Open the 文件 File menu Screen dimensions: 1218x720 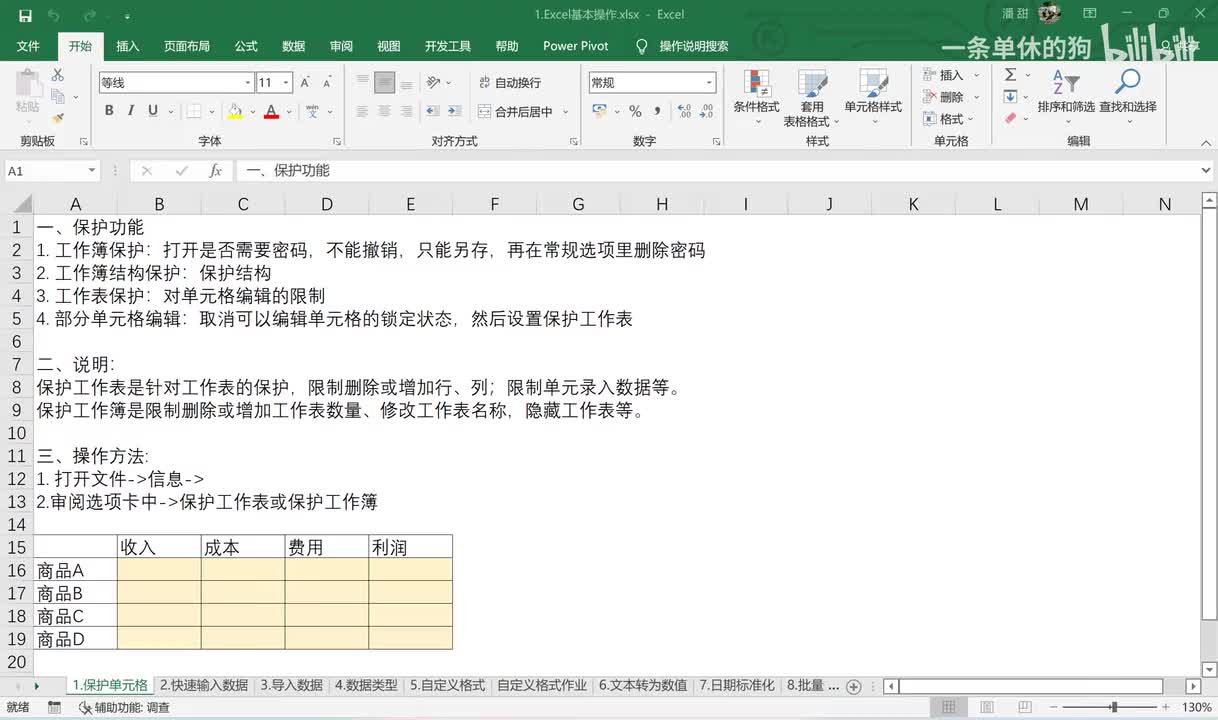coord(28,46)
